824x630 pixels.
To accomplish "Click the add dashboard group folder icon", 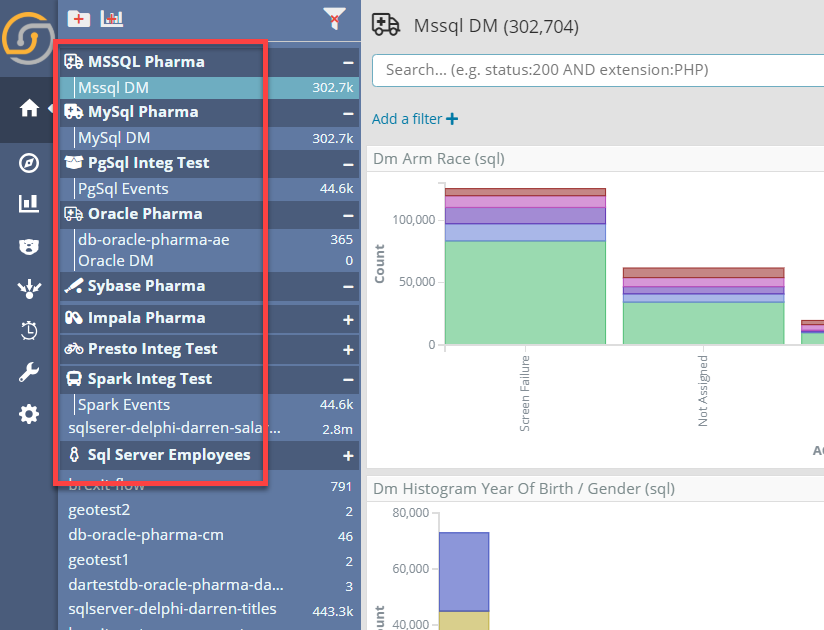I will click(x=79, y=19).
